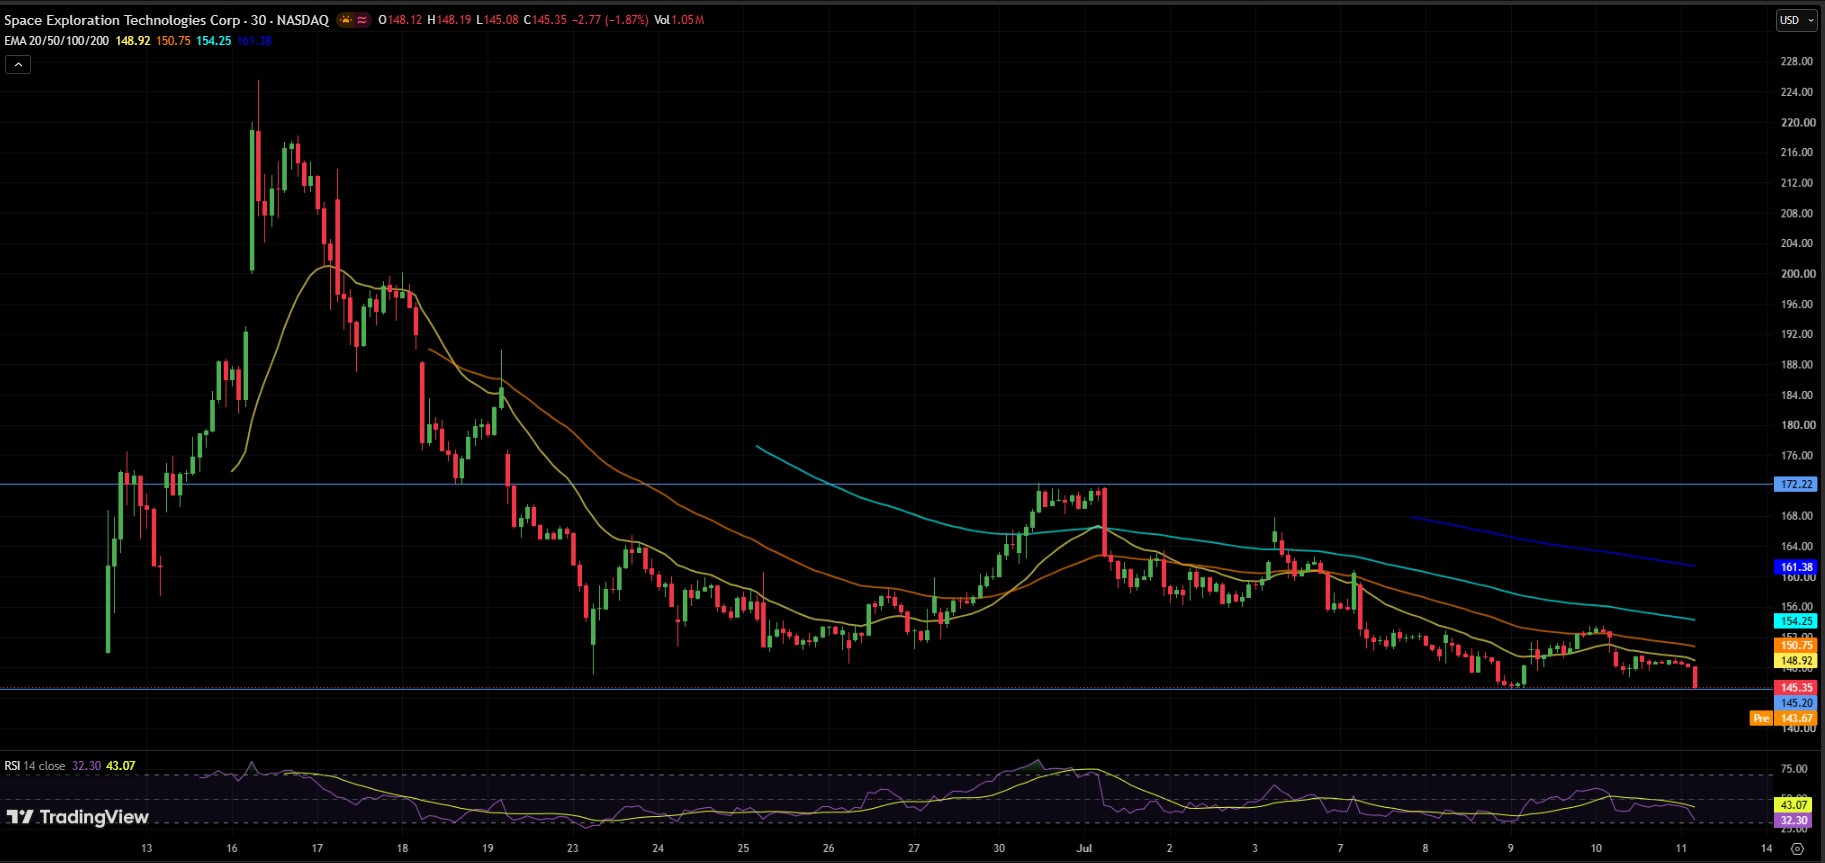Screen dimensions: 1825x863
Task: Click the cyan 154.25 price axis label
Action: [1796, 621]
